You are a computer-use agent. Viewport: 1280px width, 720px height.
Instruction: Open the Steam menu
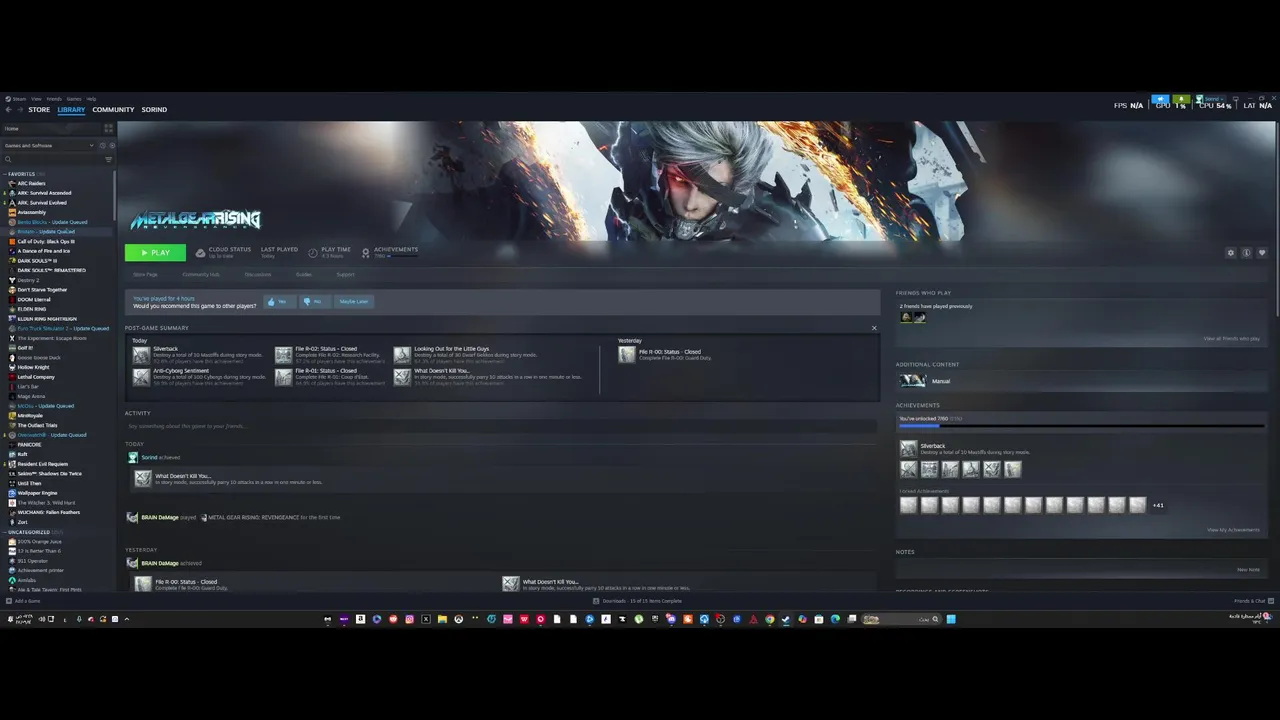tap(17, 99)
